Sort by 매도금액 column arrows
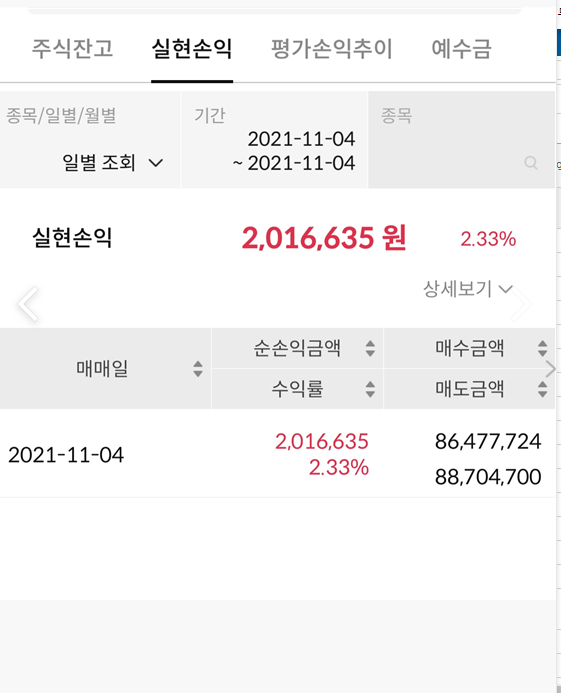The height and width of the screenshot is (693, 561). click(x=542, y=389)
